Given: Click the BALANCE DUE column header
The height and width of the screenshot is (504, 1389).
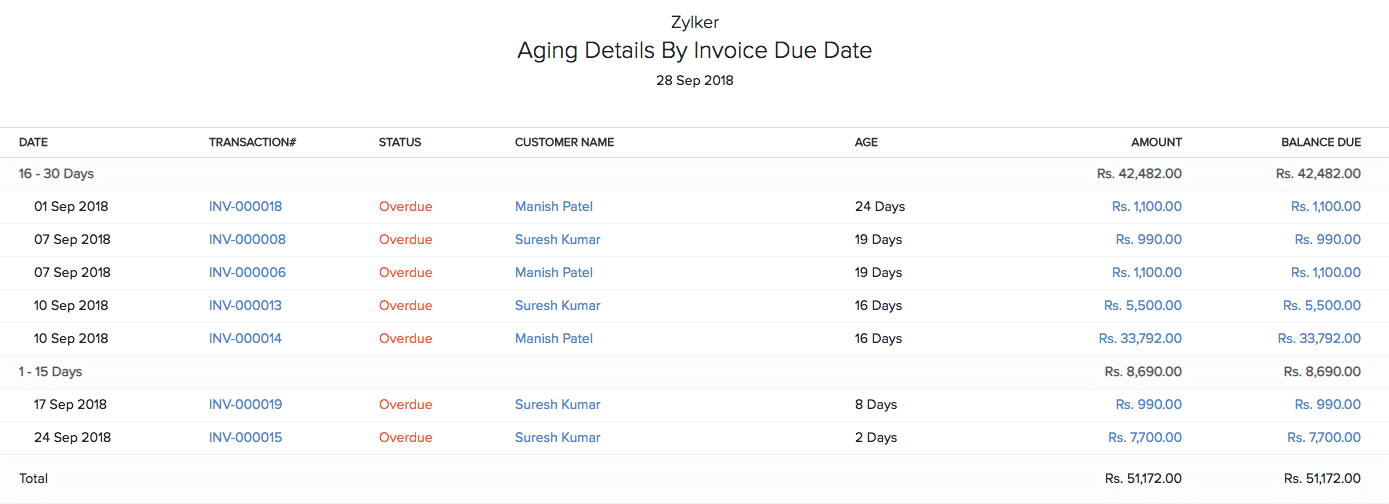Looking at the screenshot, I should click(x=1320, y=142).
